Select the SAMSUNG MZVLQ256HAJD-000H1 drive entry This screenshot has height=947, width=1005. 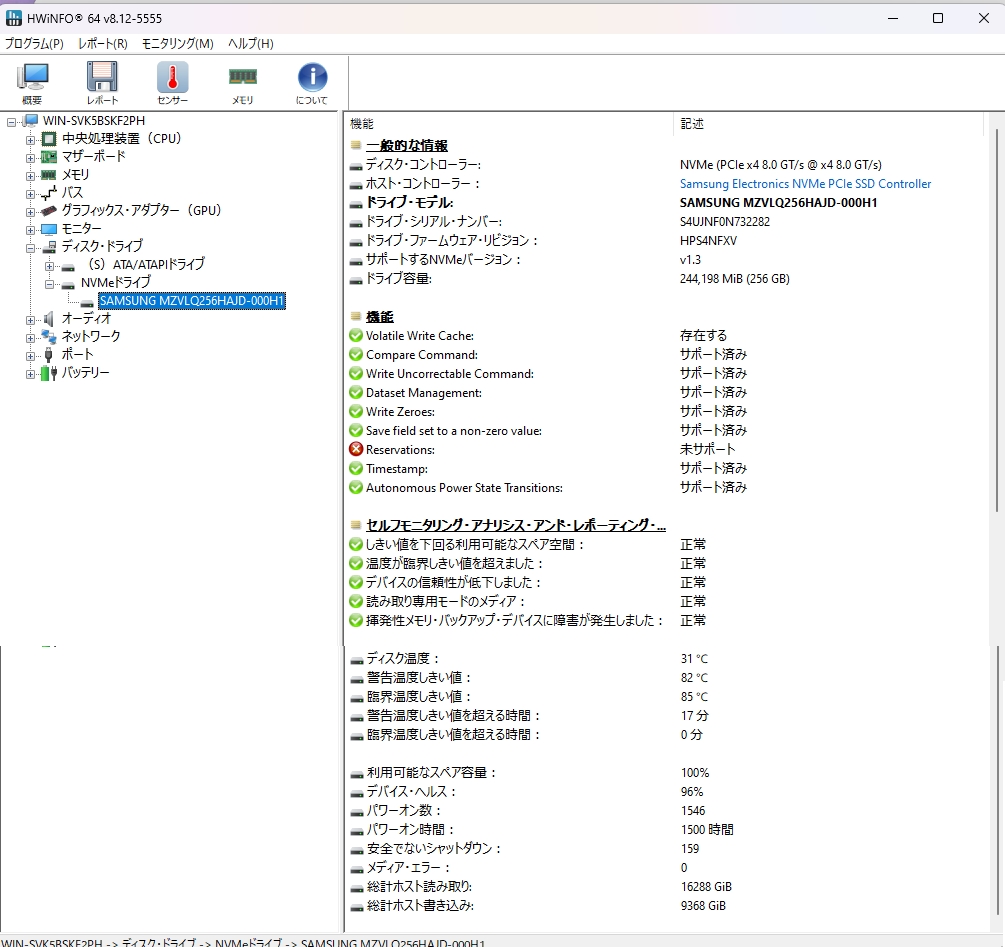coord(192,301)
